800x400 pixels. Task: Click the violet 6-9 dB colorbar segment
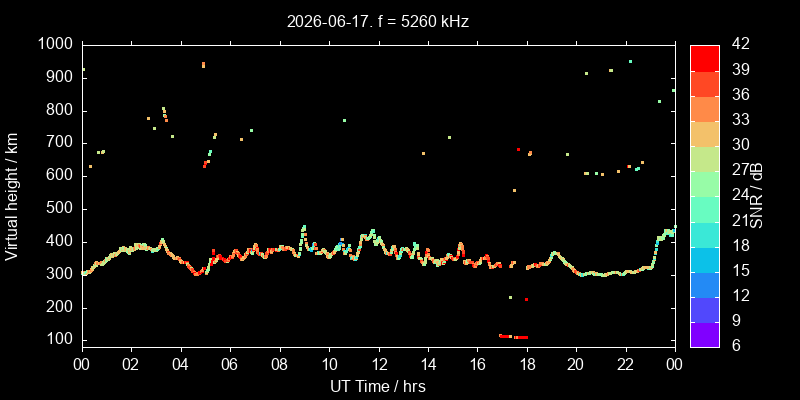tap(705, 335)
